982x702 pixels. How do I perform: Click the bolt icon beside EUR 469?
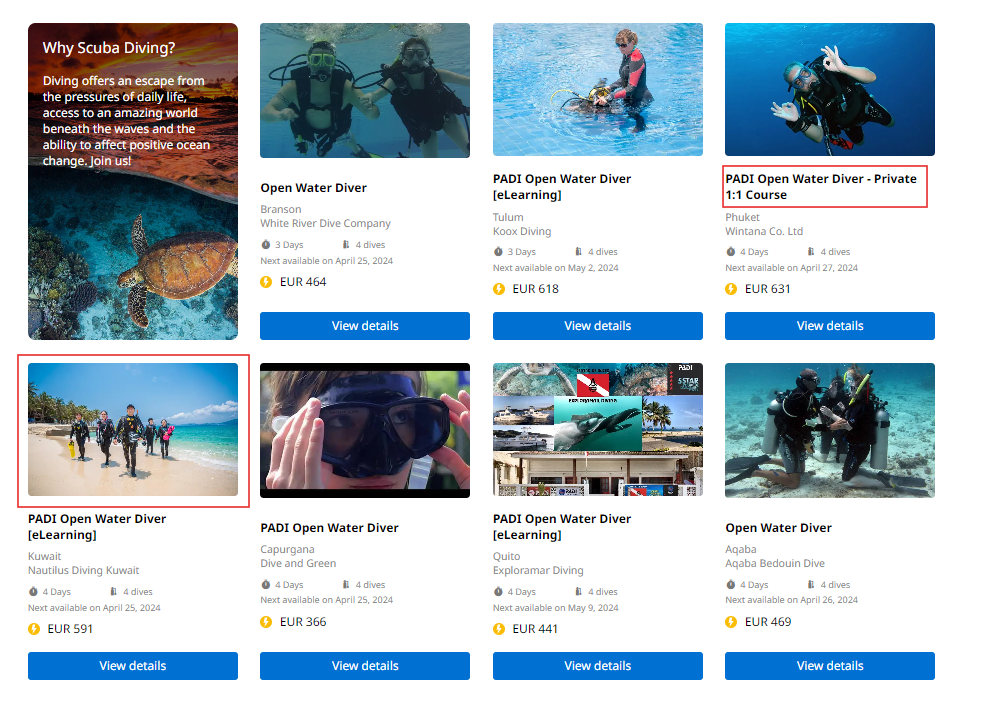click(731, 622)
